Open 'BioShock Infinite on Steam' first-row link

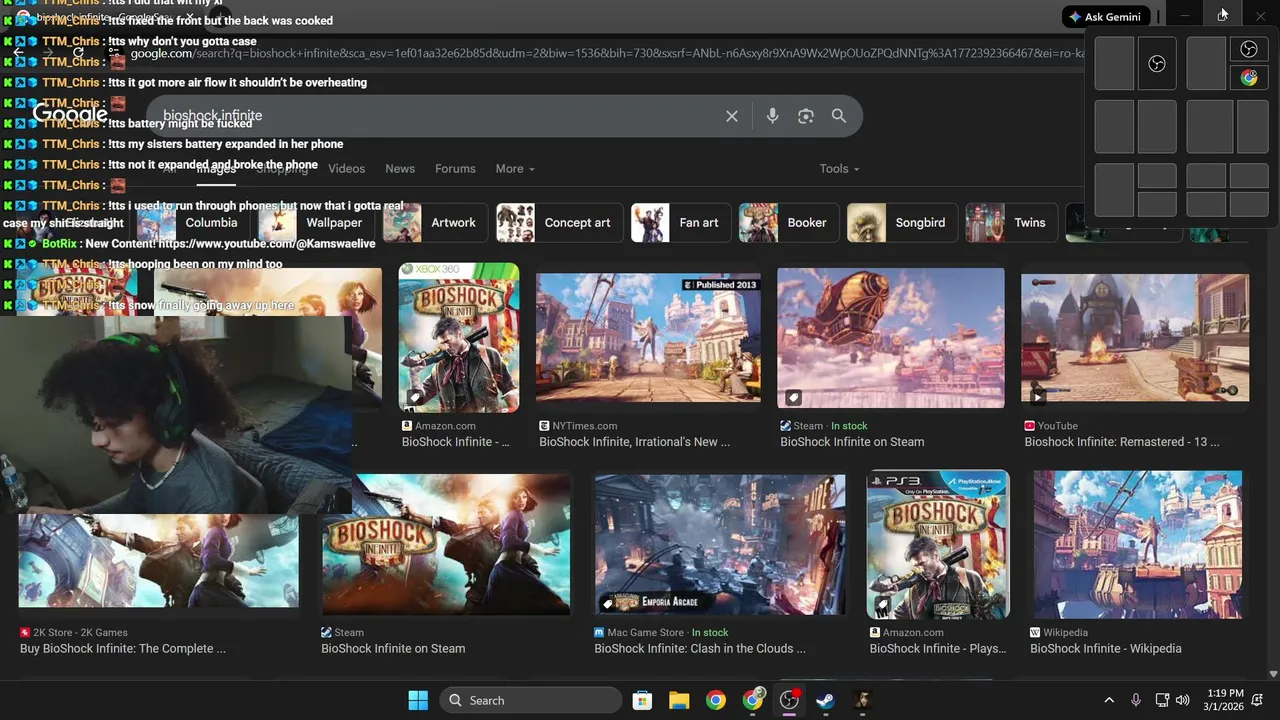pyautogui.click(x=852, y=442)
